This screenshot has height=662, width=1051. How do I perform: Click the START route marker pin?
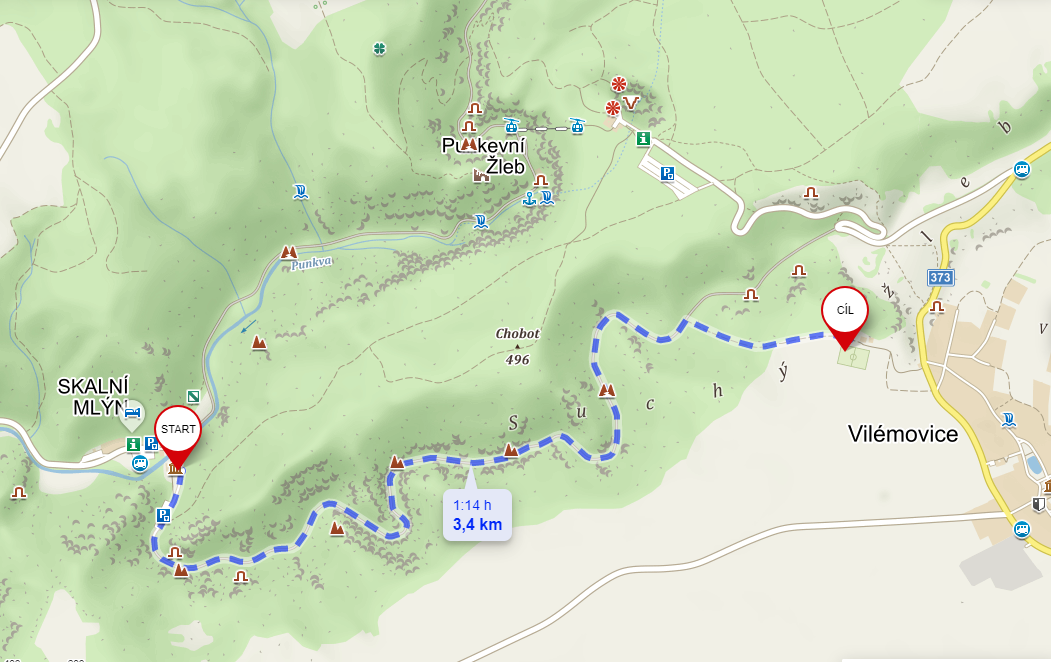click(x=178, y=435)
